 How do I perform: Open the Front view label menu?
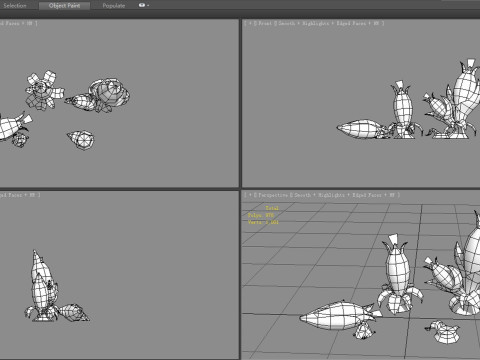click(265, 23)
